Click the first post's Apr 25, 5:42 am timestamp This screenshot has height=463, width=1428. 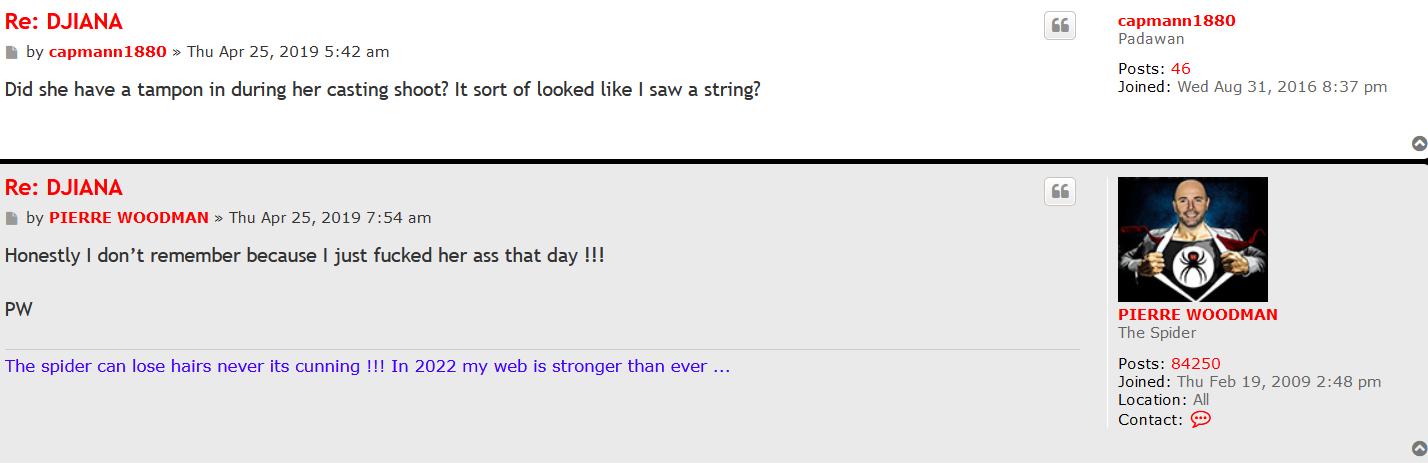[x=288, y=51]
